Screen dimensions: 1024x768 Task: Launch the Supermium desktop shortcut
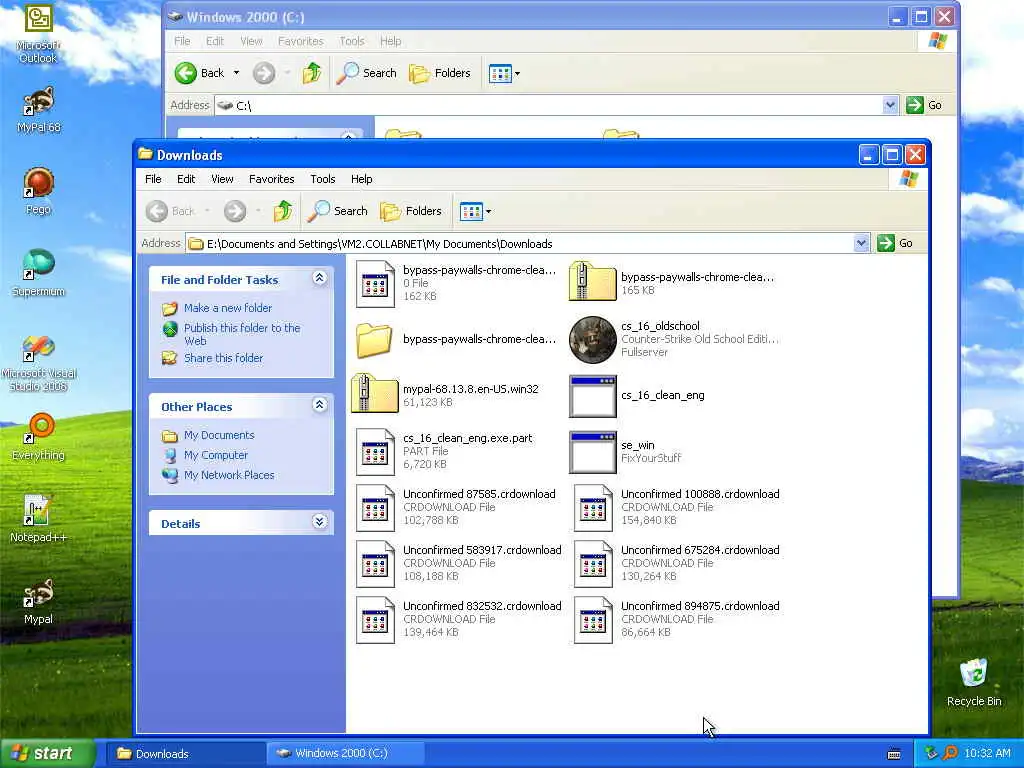(38, 272)
